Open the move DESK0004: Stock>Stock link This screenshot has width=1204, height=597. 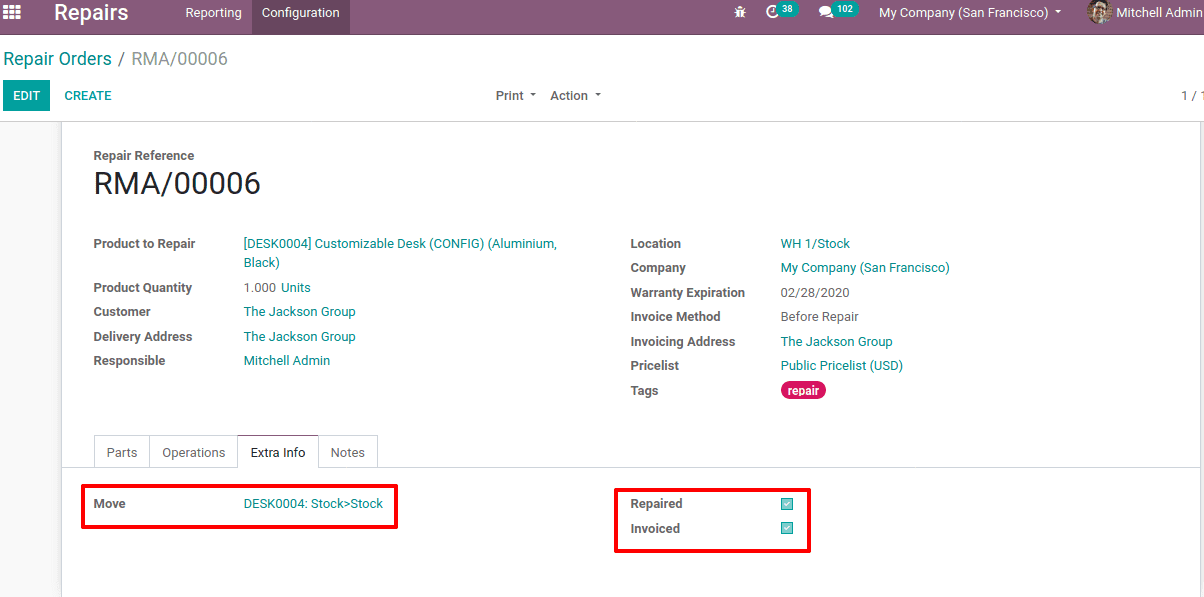point(313,504)
